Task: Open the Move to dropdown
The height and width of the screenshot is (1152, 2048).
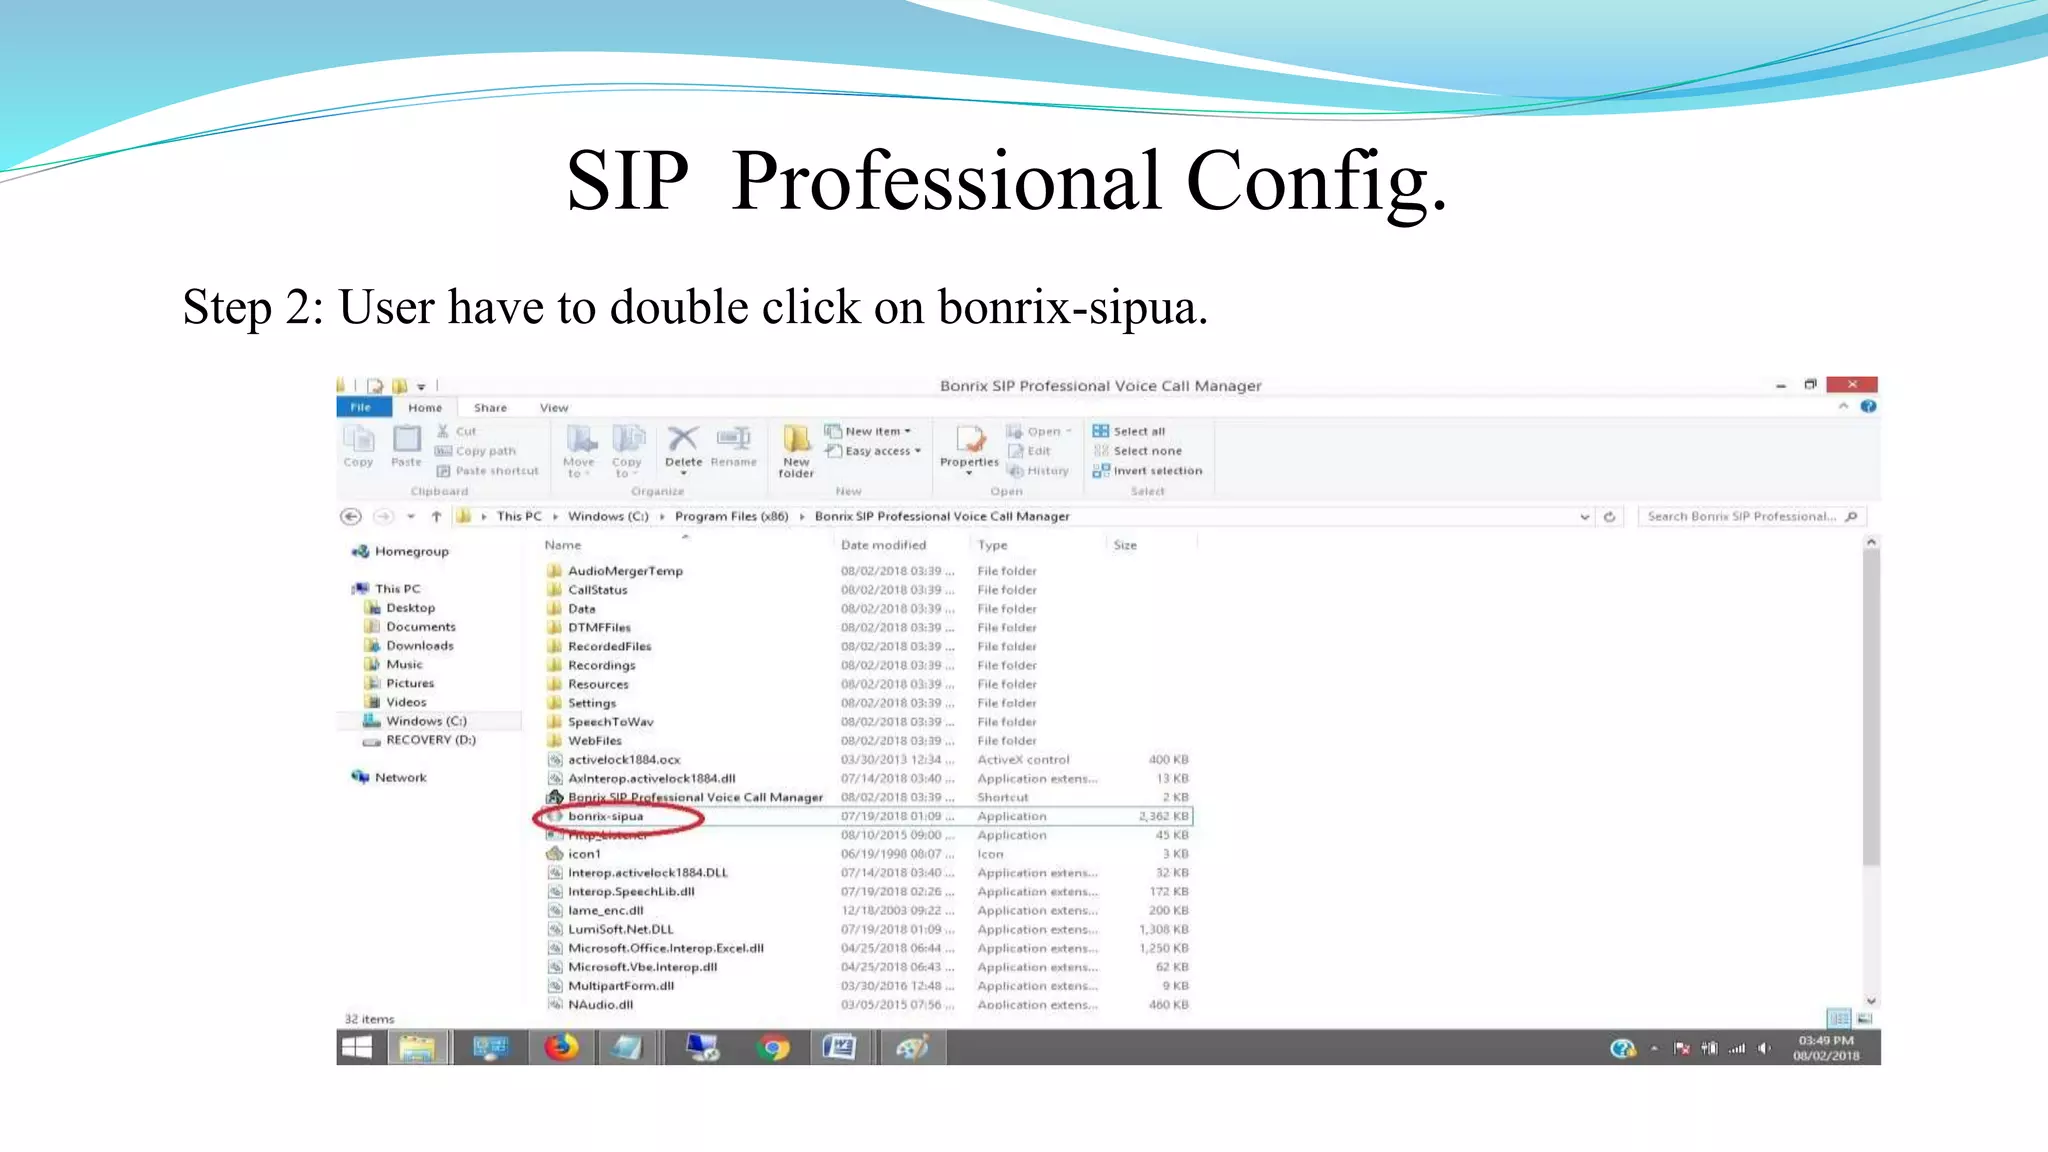Action: 579,450
